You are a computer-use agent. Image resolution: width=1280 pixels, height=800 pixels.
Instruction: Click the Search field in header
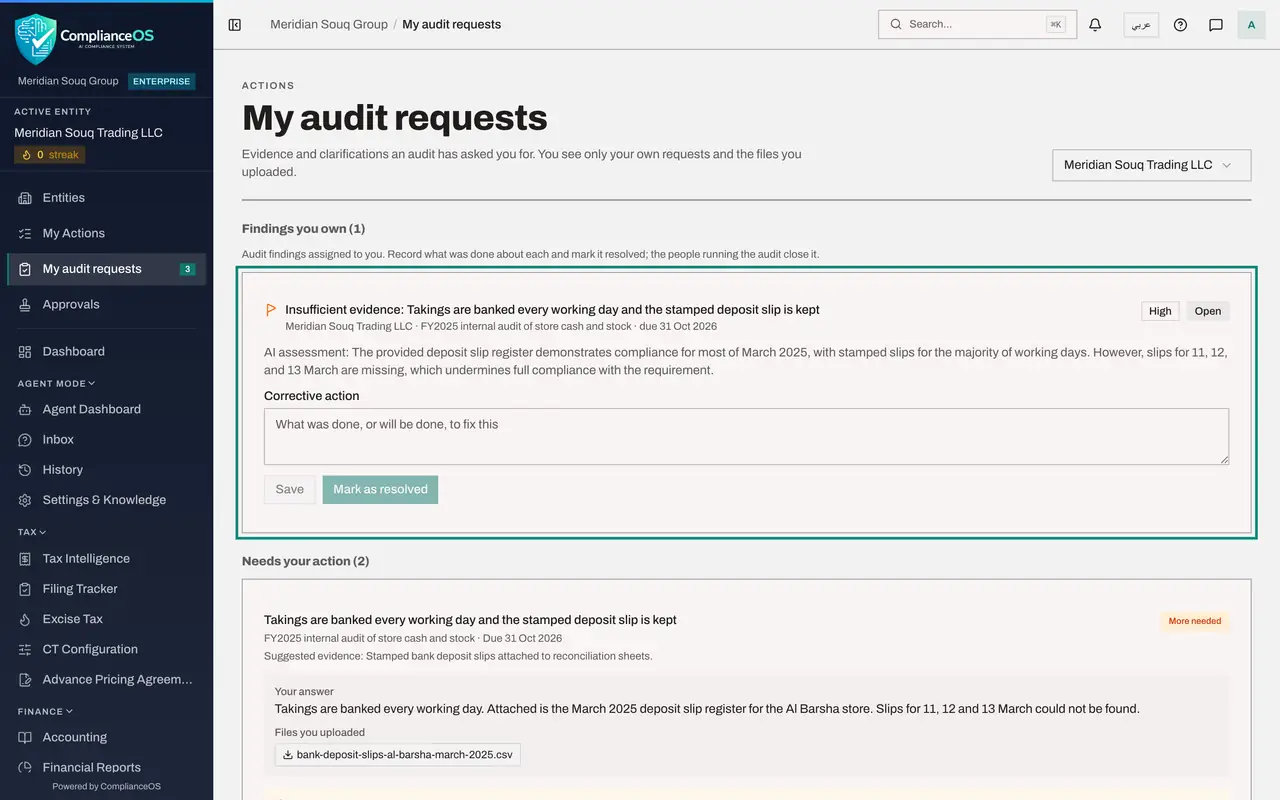(x=977, y=24)
